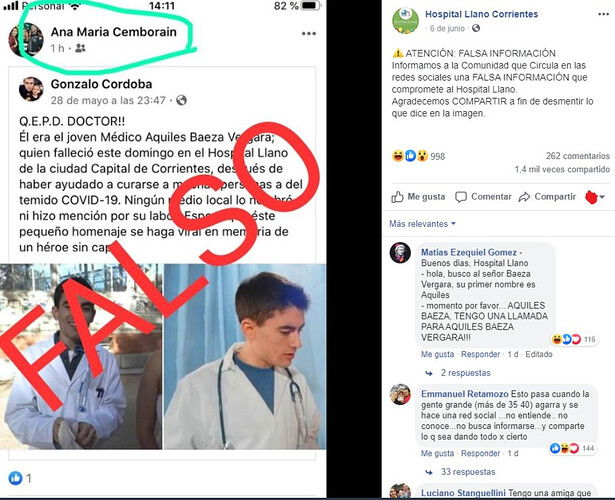The width and height of the screenshot is (615, 500).
Task: Expand 33 respuestas replies thread
Action: pos(468,472)
